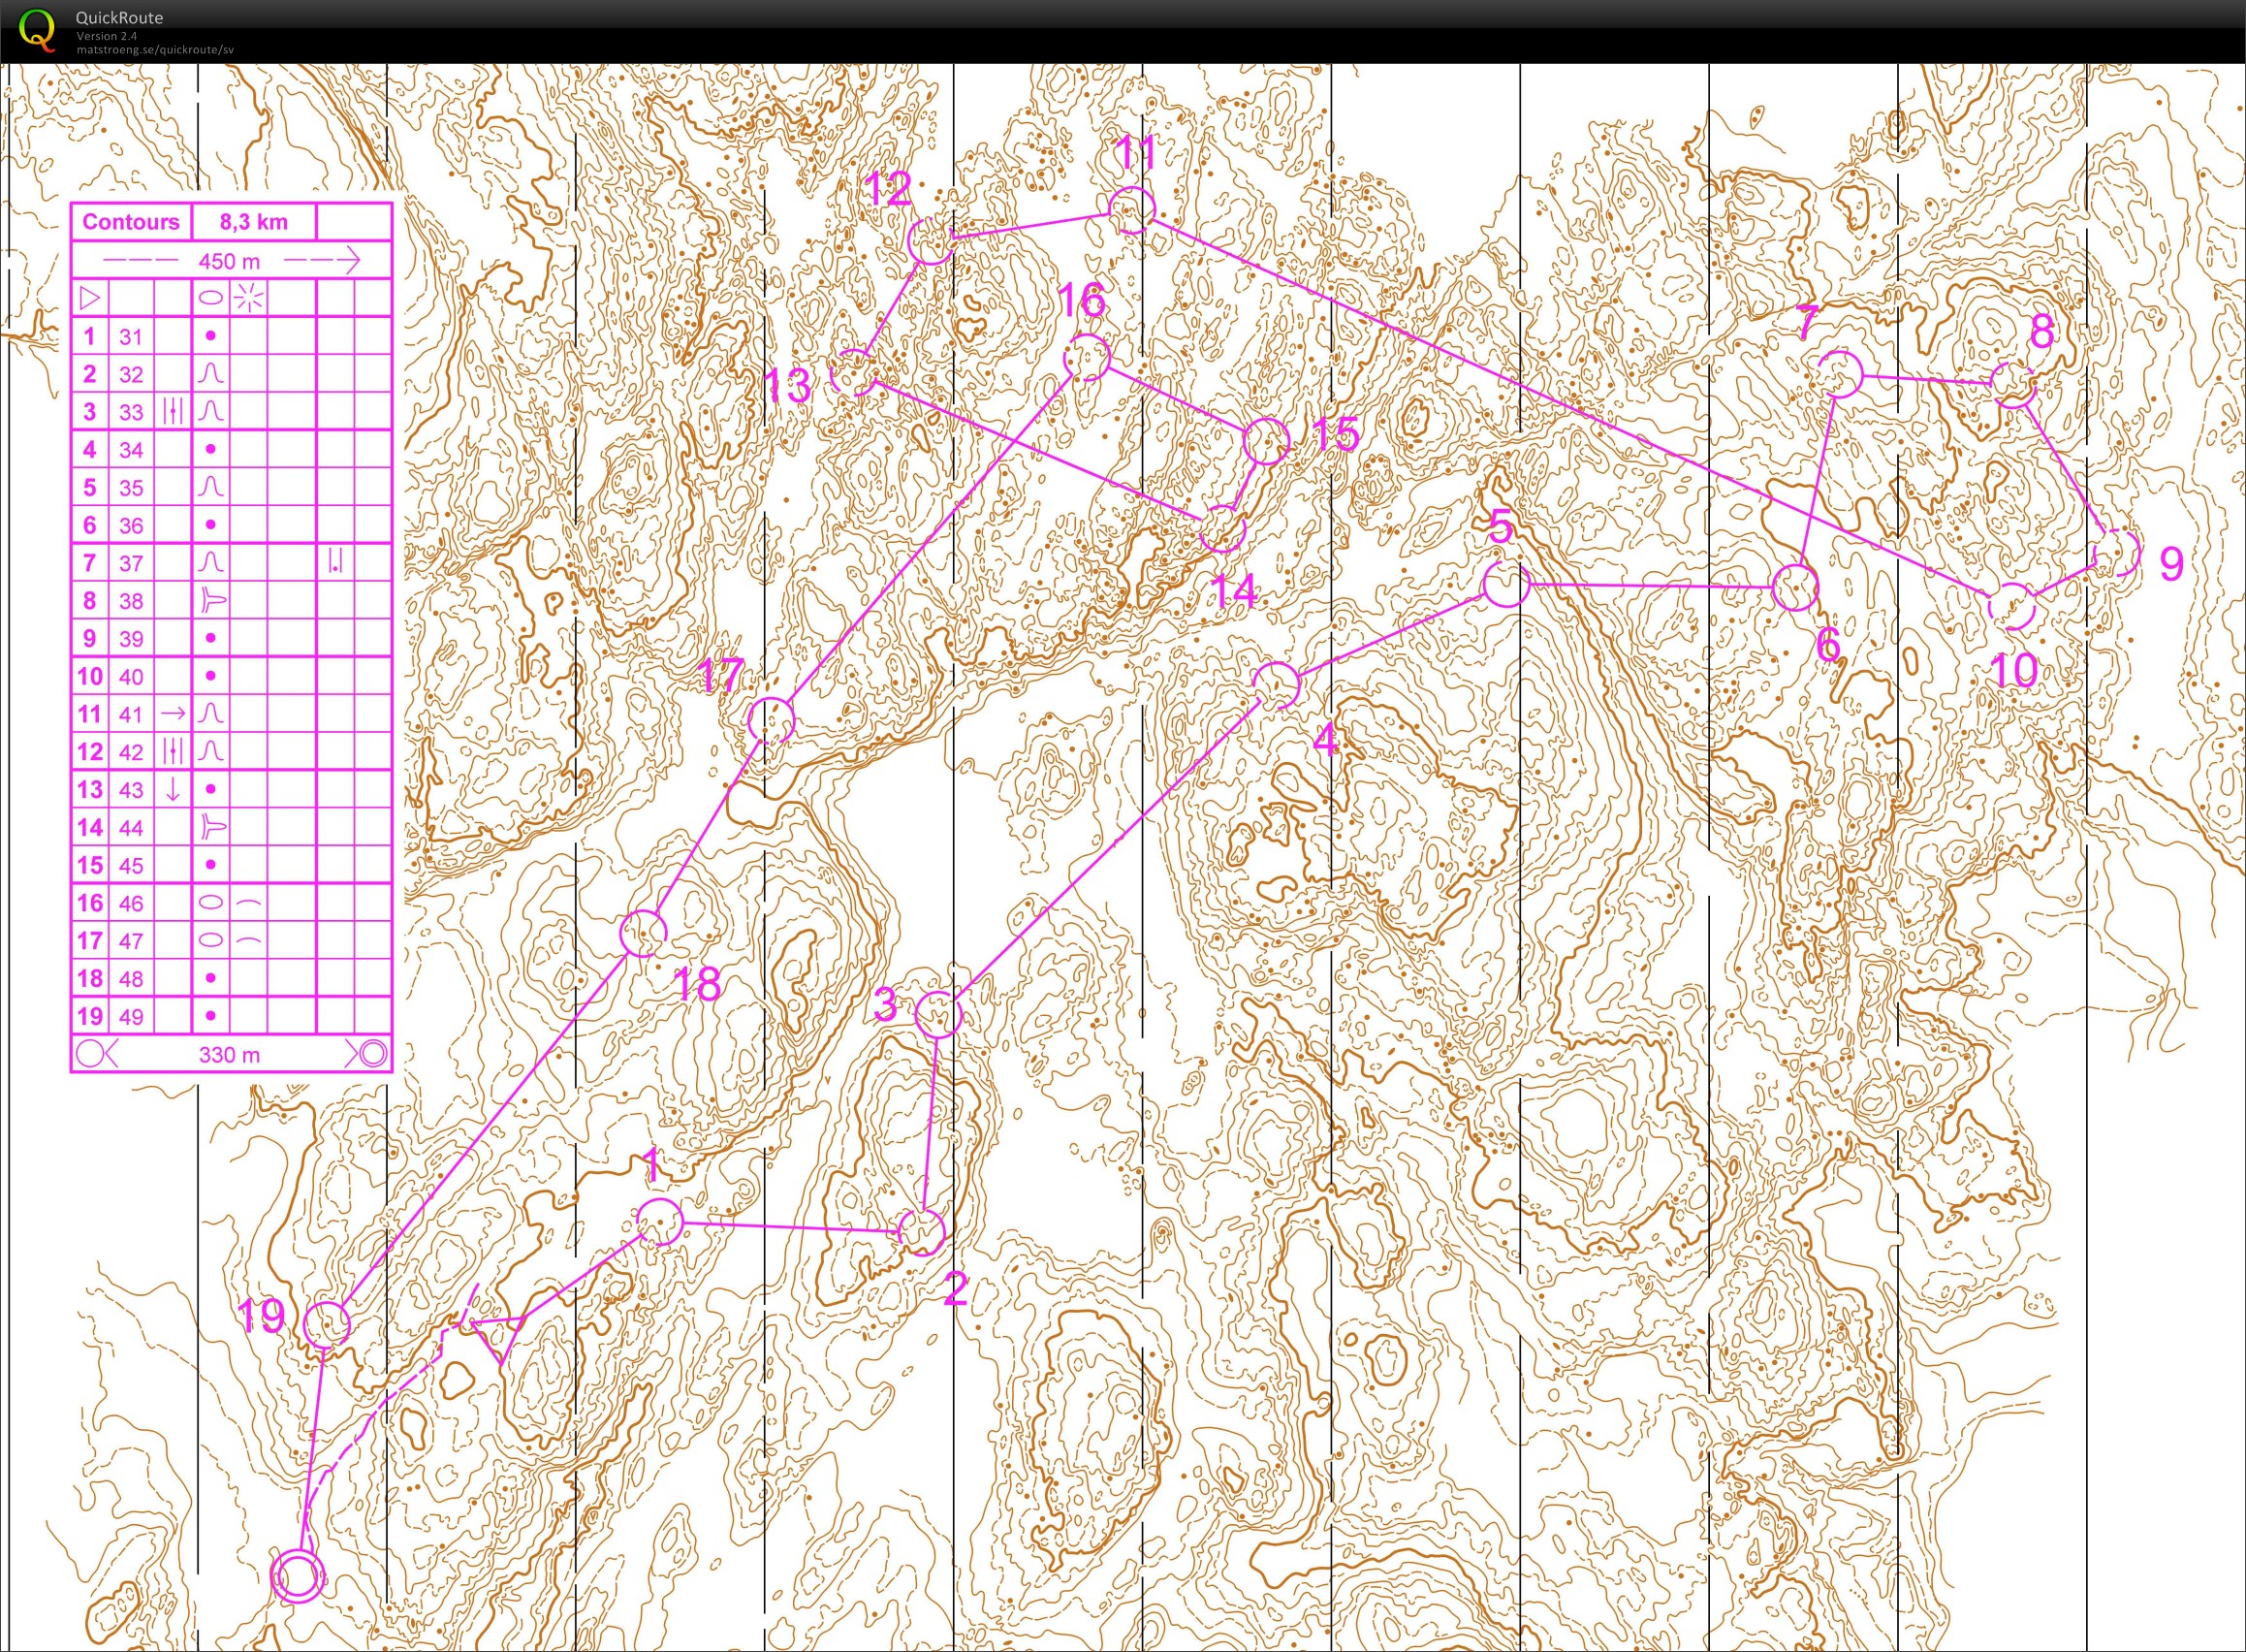Click the Version 2.4 label
This screenshot has height=1652, width=2246.
(105, 36)
